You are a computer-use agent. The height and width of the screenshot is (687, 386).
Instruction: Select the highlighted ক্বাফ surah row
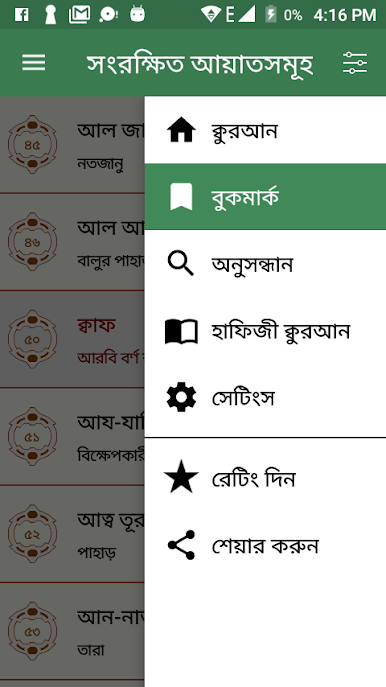72,339
